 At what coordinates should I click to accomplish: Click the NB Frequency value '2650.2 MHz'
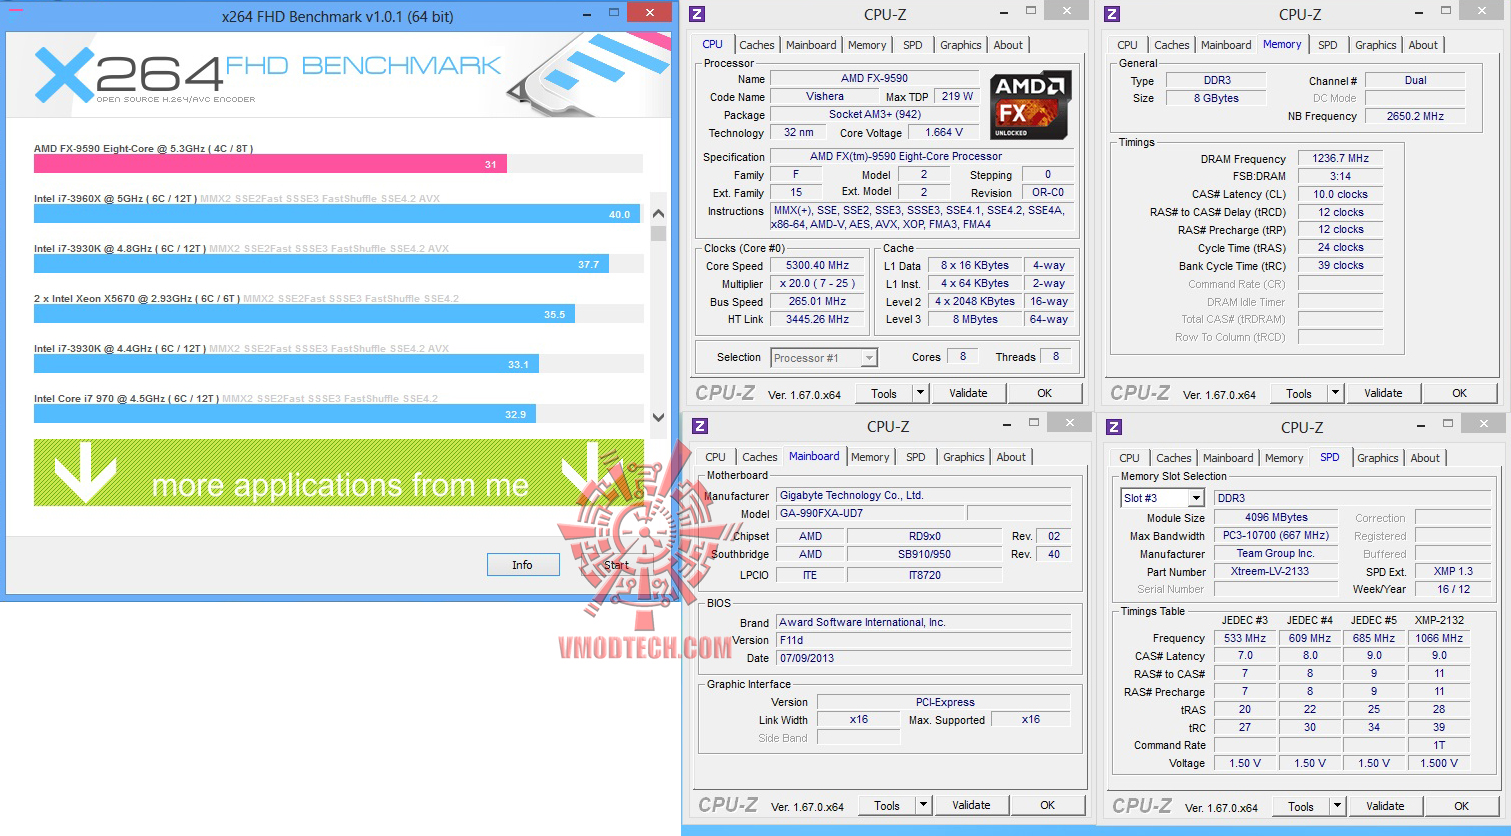(x=1415, y=116)
